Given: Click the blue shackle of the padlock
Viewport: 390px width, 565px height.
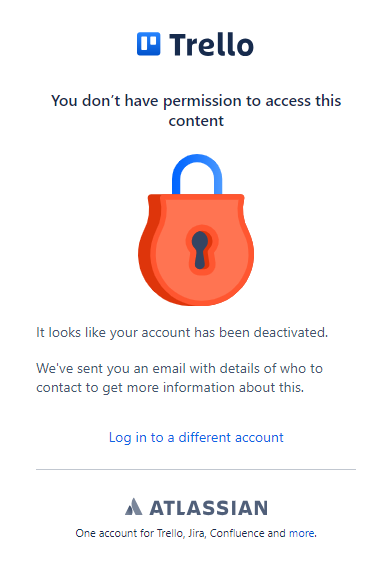Looking at the screenshot, I should point(197,174).
